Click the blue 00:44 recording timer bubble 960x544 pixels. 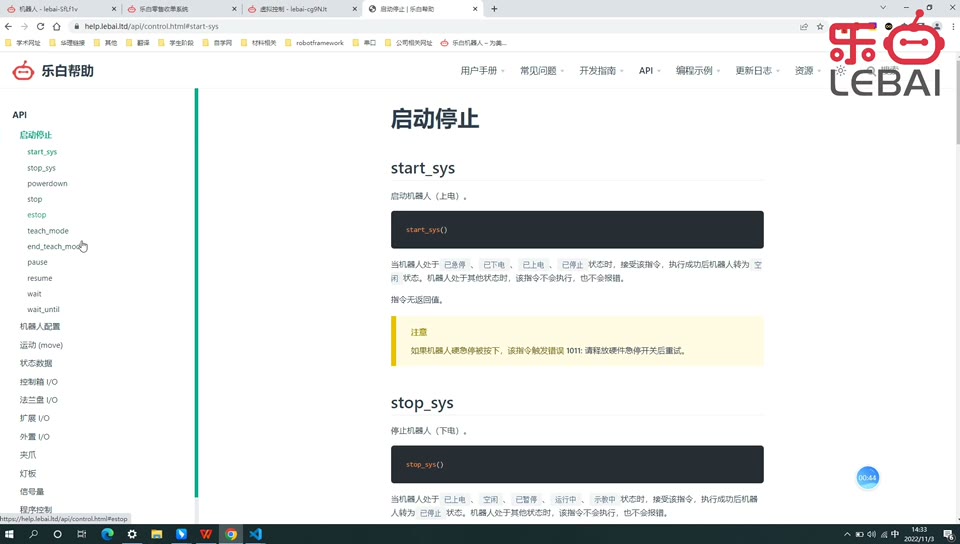tap(867, 477)
